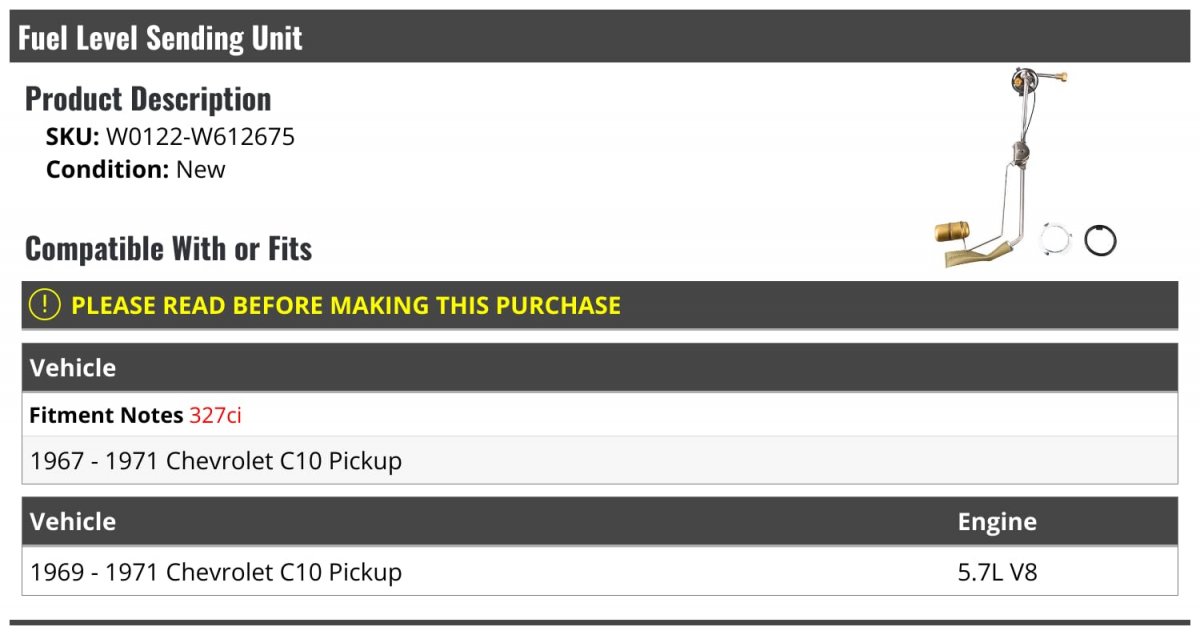Click the Compatible With or Fits heading
The image size is (1200, 635).
click(x=169, y=249)
